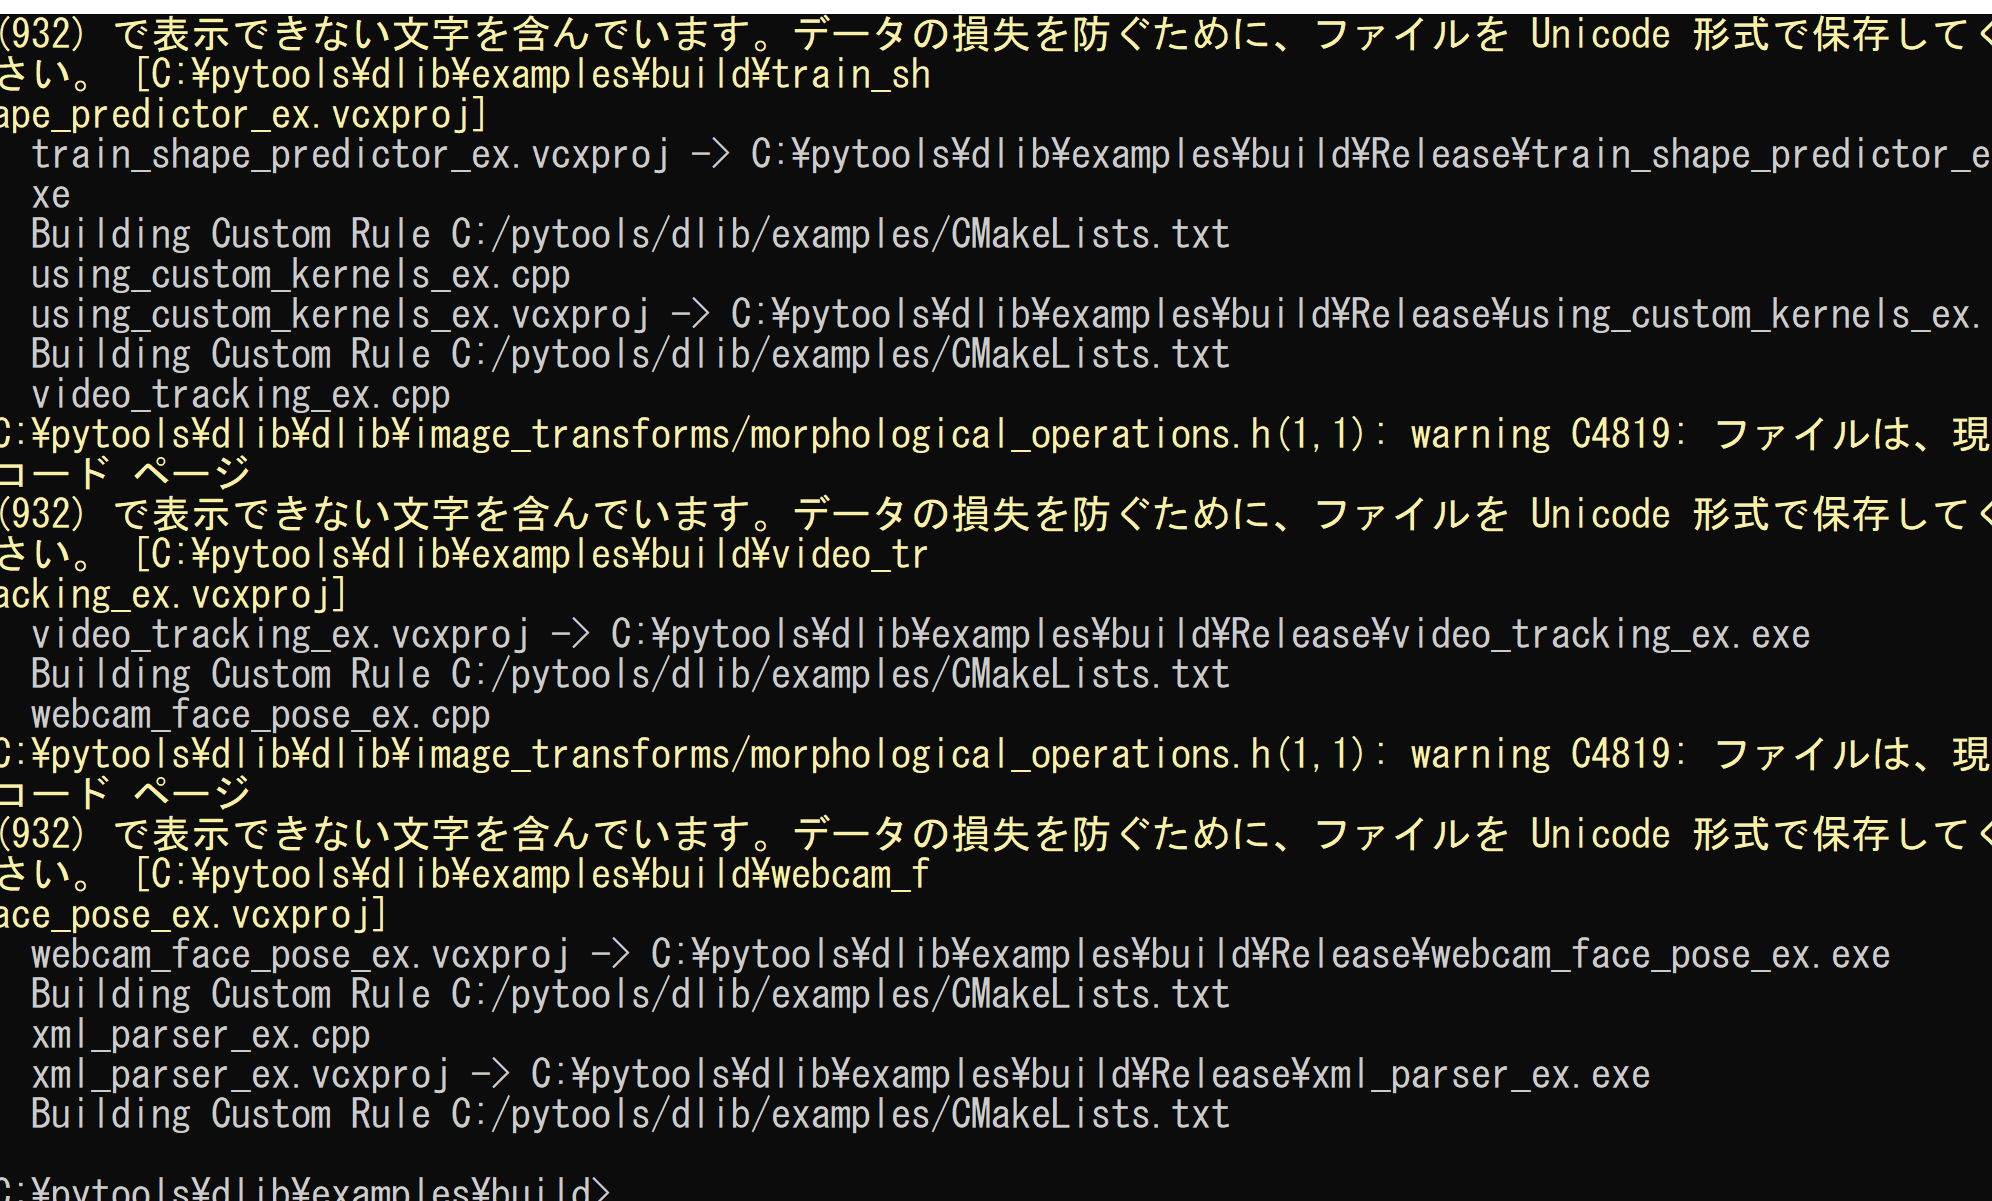Click the bracketed path ending in build\train_sh

coord(532,75)
